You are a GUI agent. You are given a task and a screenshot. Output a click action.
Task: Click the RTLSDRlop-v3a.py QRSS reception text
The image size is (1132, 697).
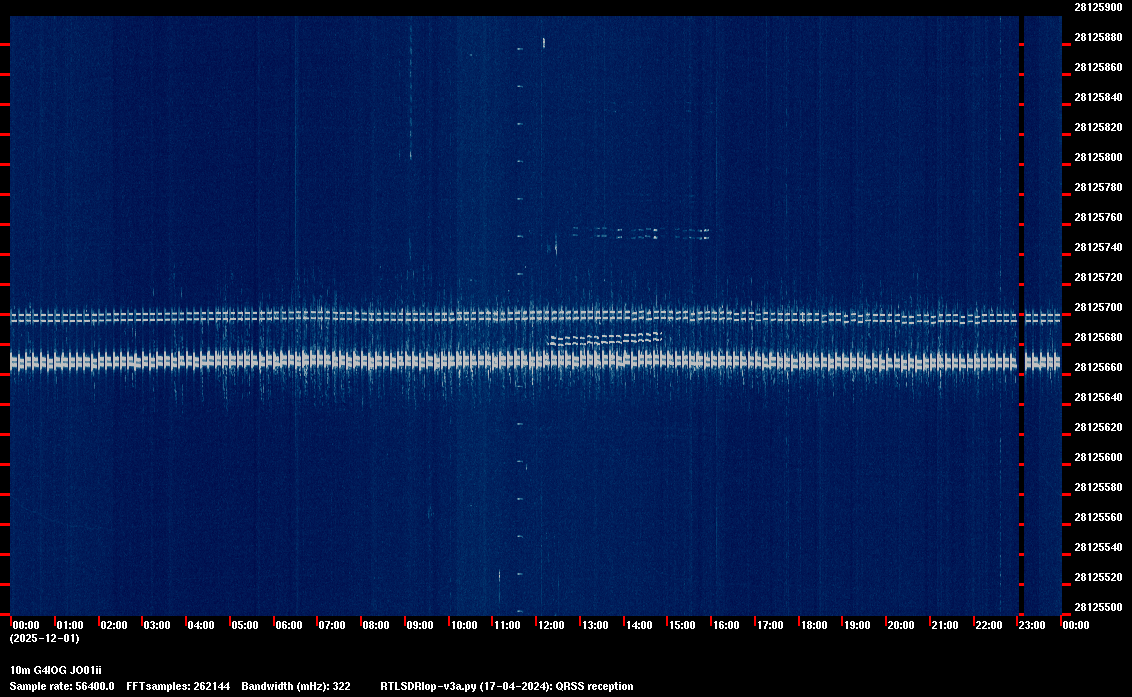coord(506,686)
